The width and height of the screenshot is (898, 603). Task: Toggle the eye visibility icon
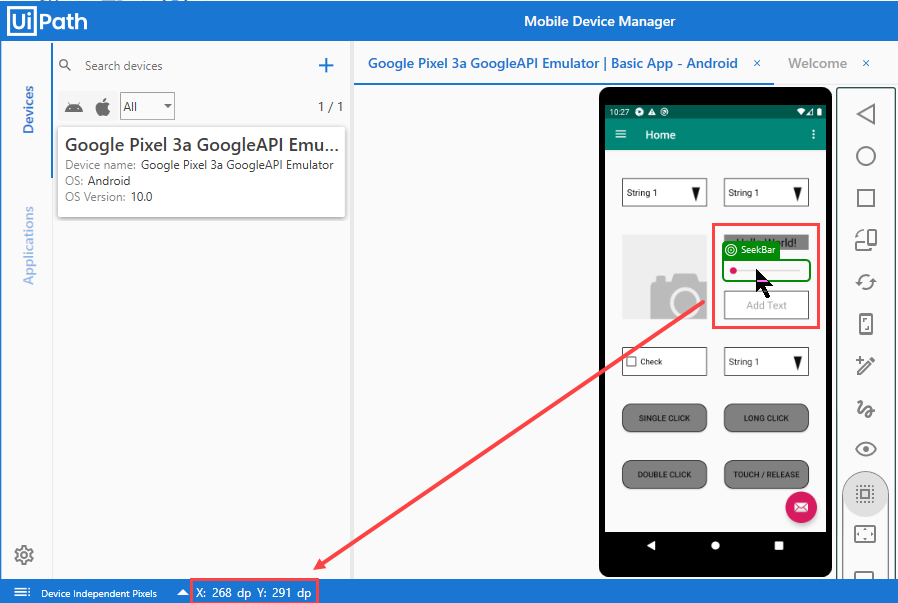coord(865,449)
